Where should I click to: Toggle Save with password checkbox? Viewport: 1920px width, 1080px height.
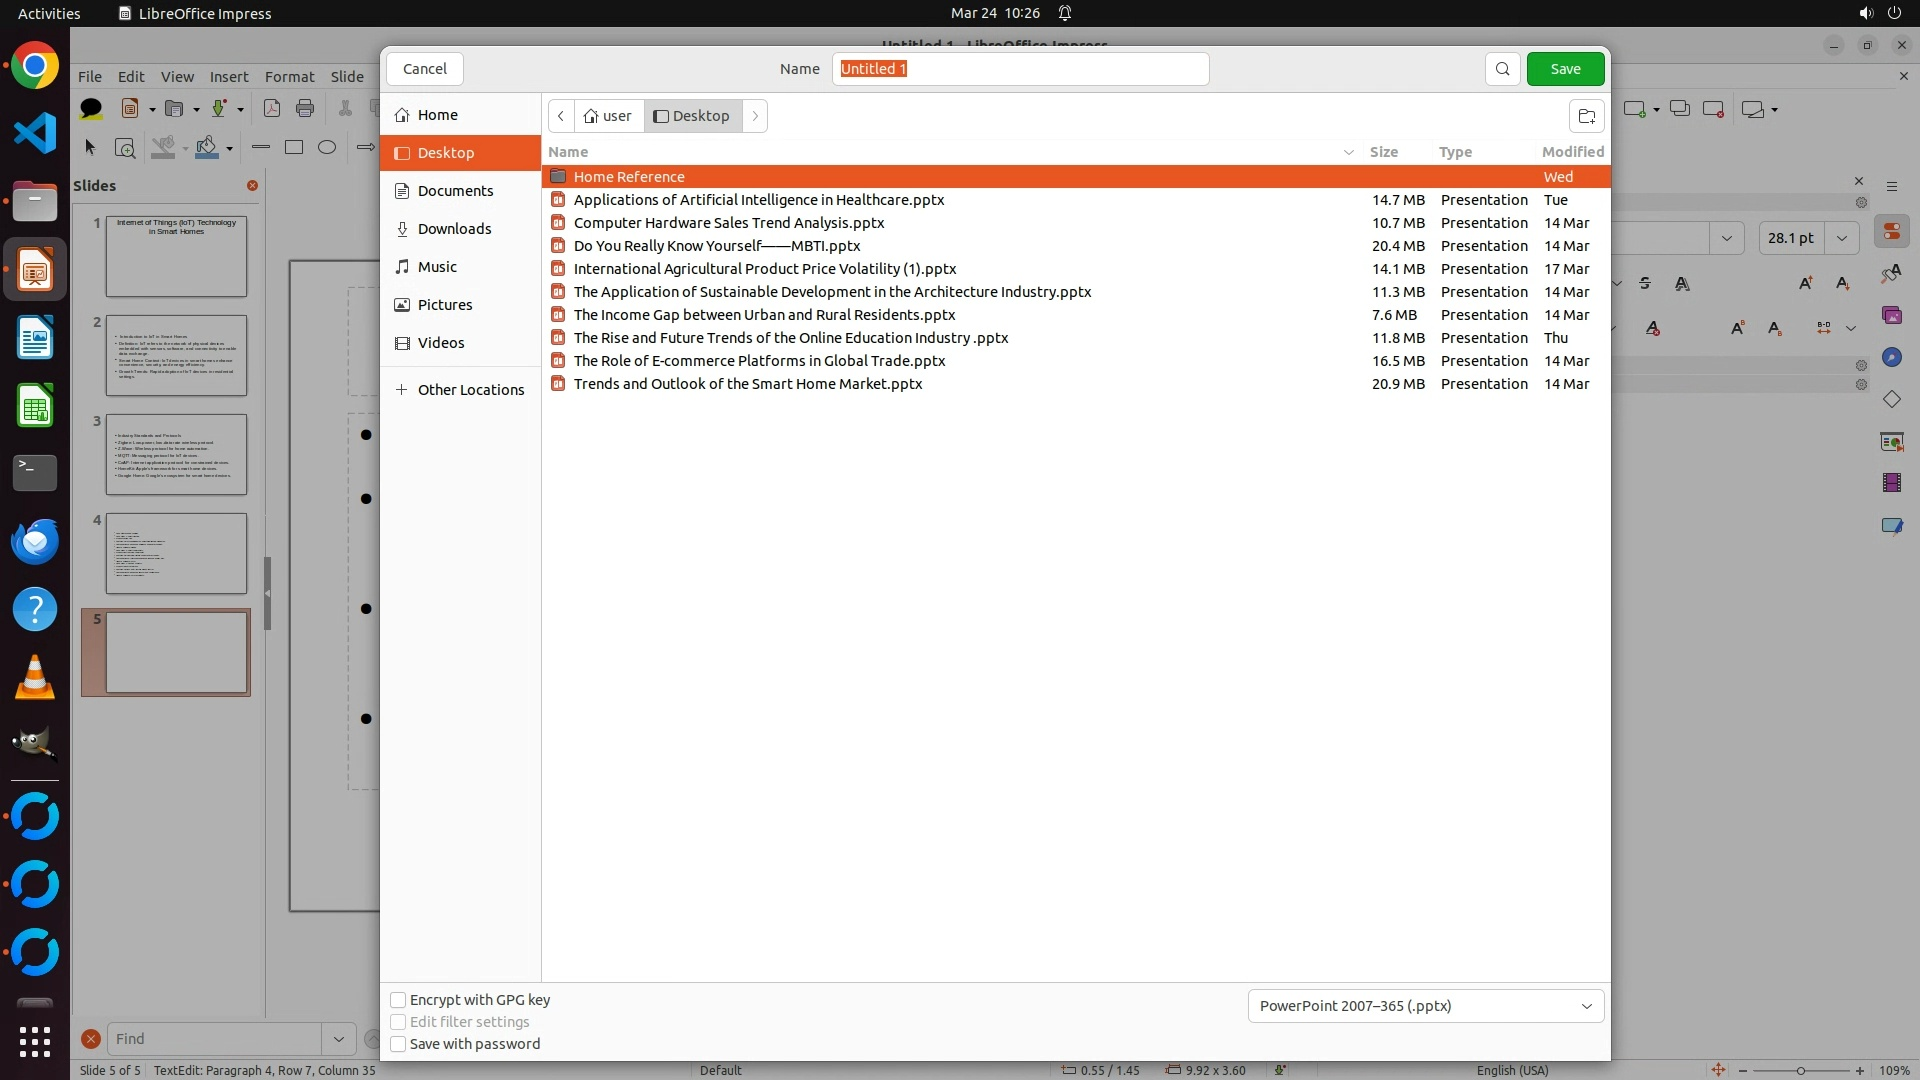pos(398,1044)
